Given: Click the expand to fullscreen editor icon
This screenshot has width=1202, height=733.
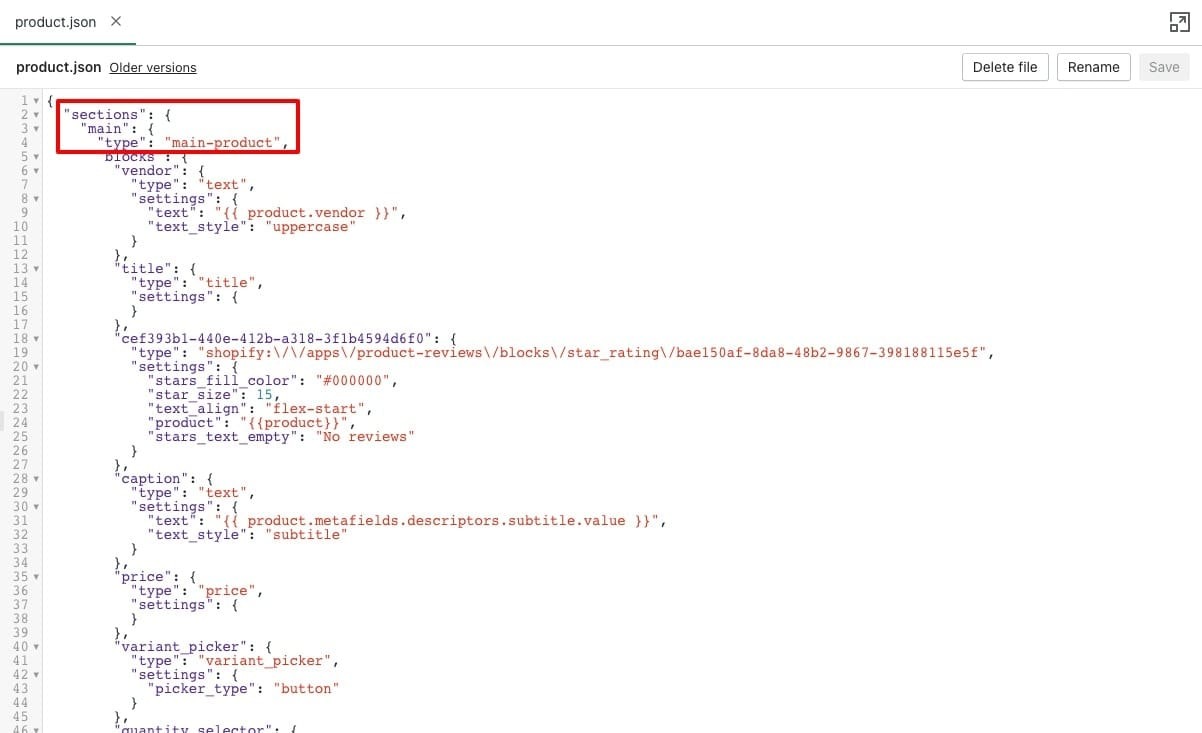Looking at the screenshot, I should 1180,21.
